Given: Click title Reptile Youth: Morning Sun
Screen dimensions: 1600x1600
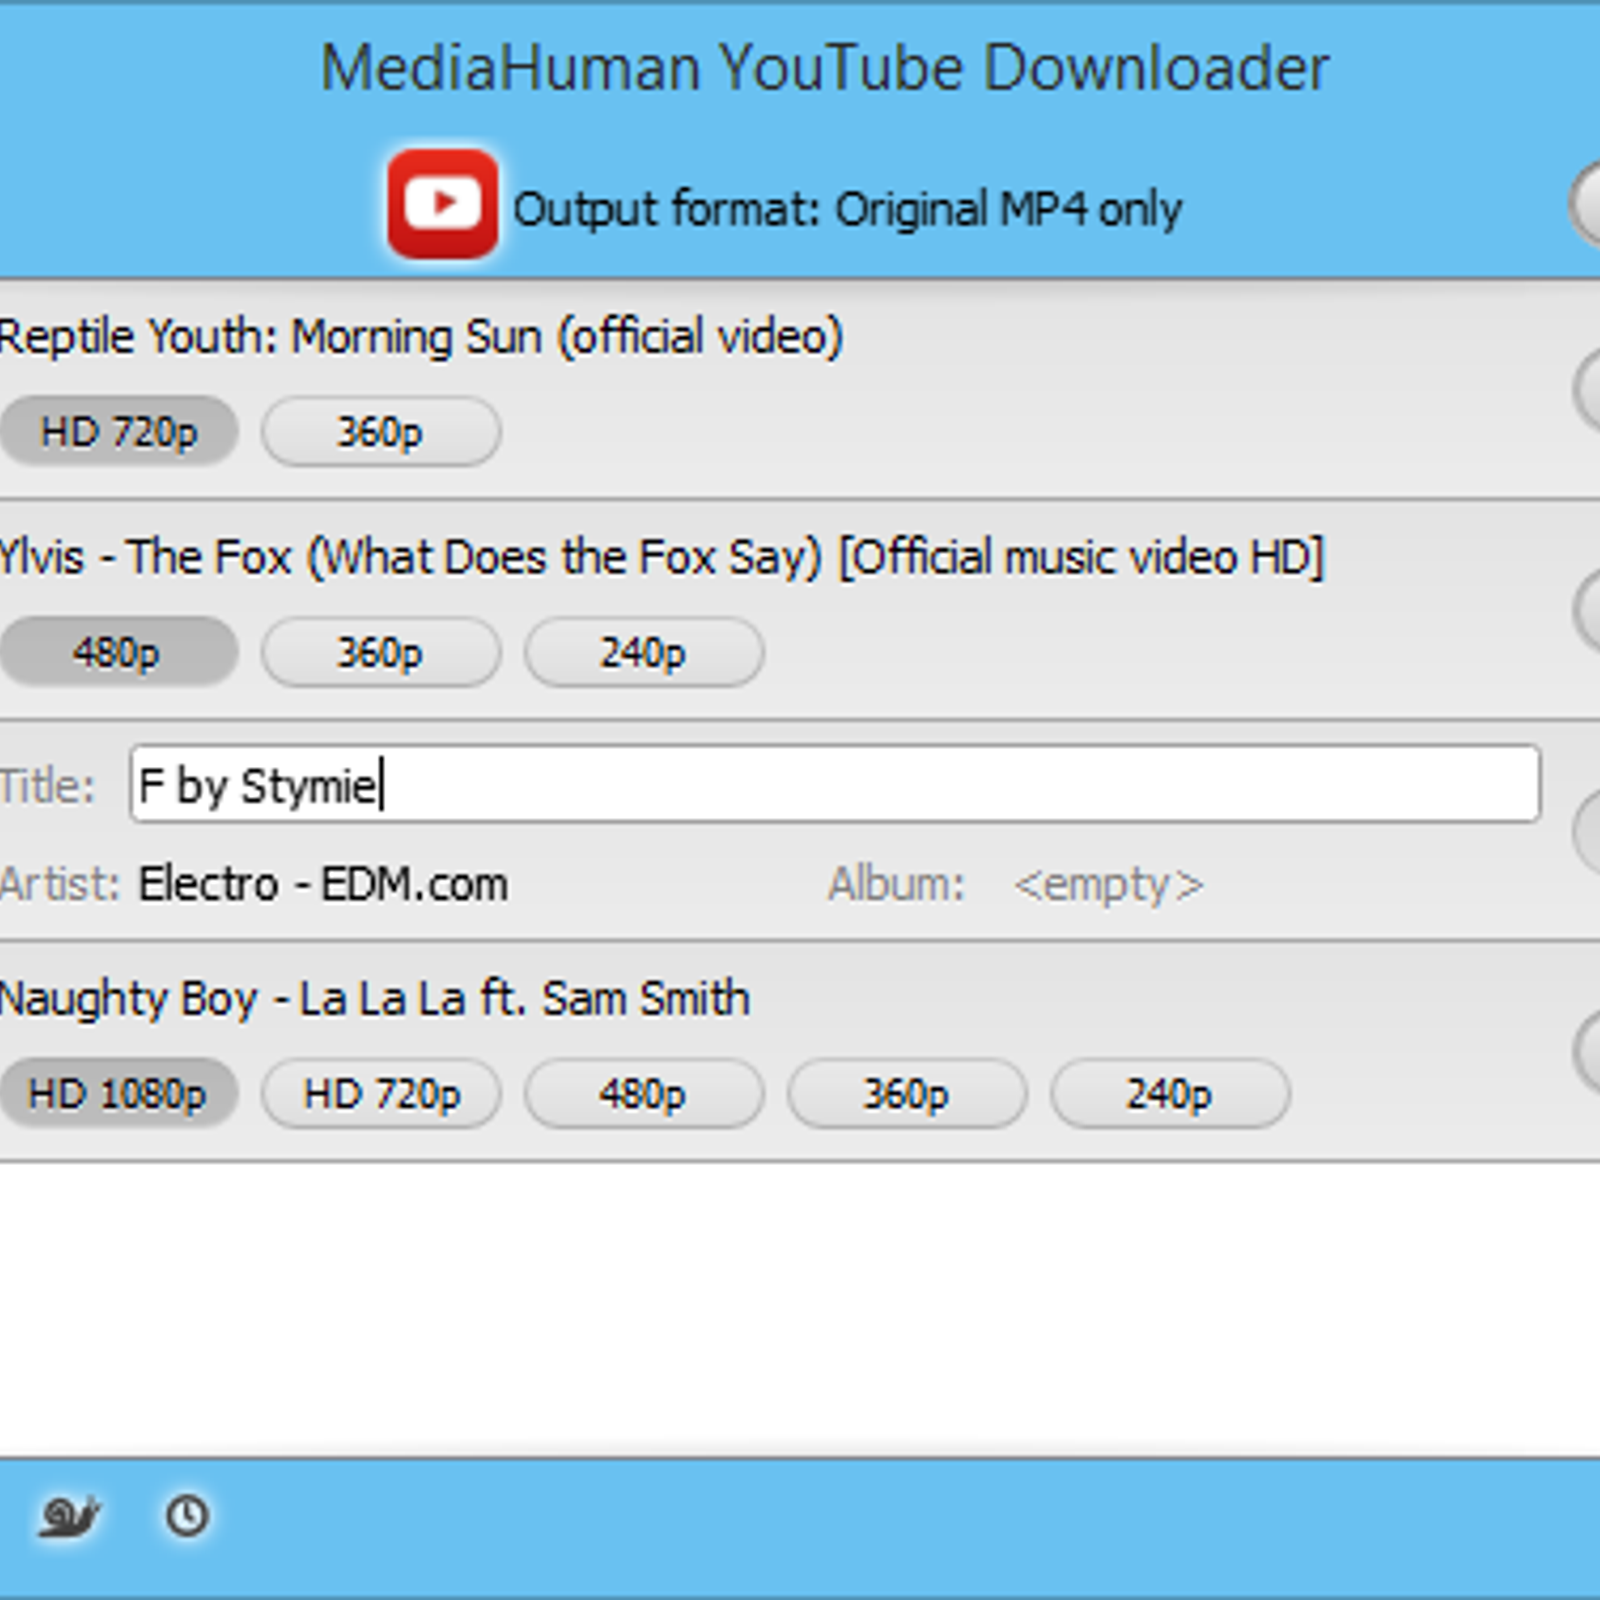Looking at the screenshot, I should (x=421, y=336).
